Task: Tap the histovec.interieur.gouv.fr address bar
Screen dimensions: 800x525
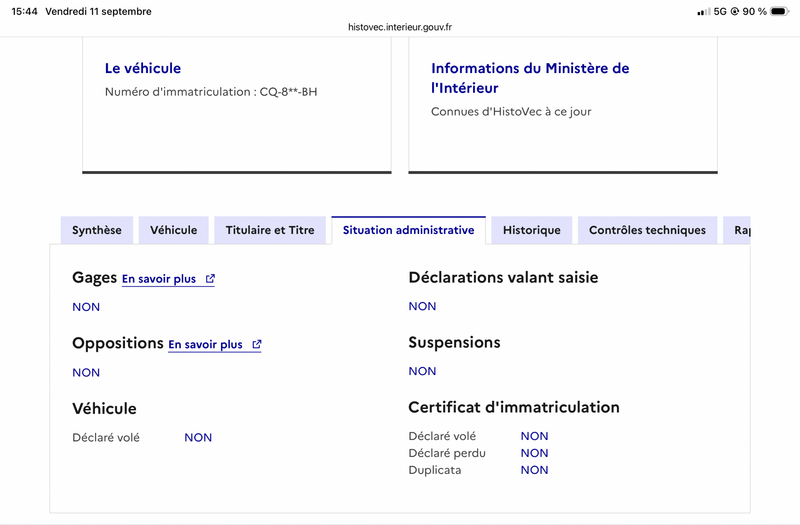Action: (400, 27)
